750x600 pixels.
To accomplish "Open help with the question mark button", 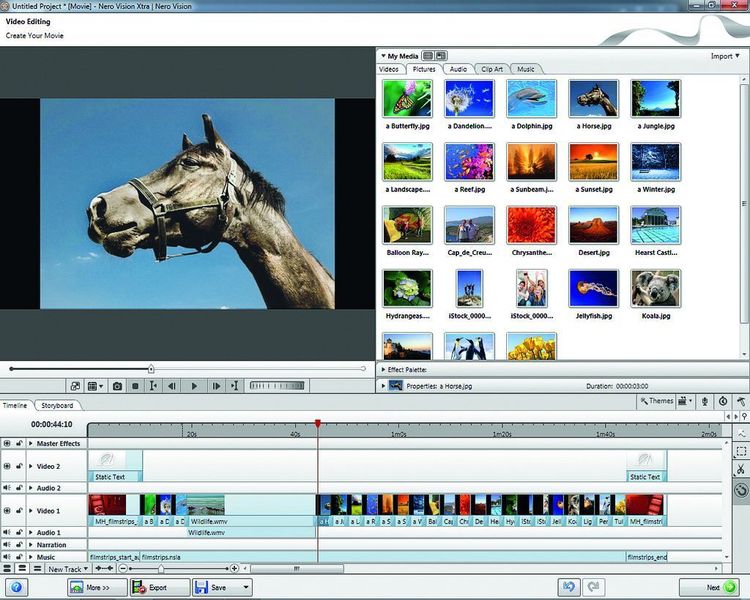I will pyautogui.click(x=16, y=587).
